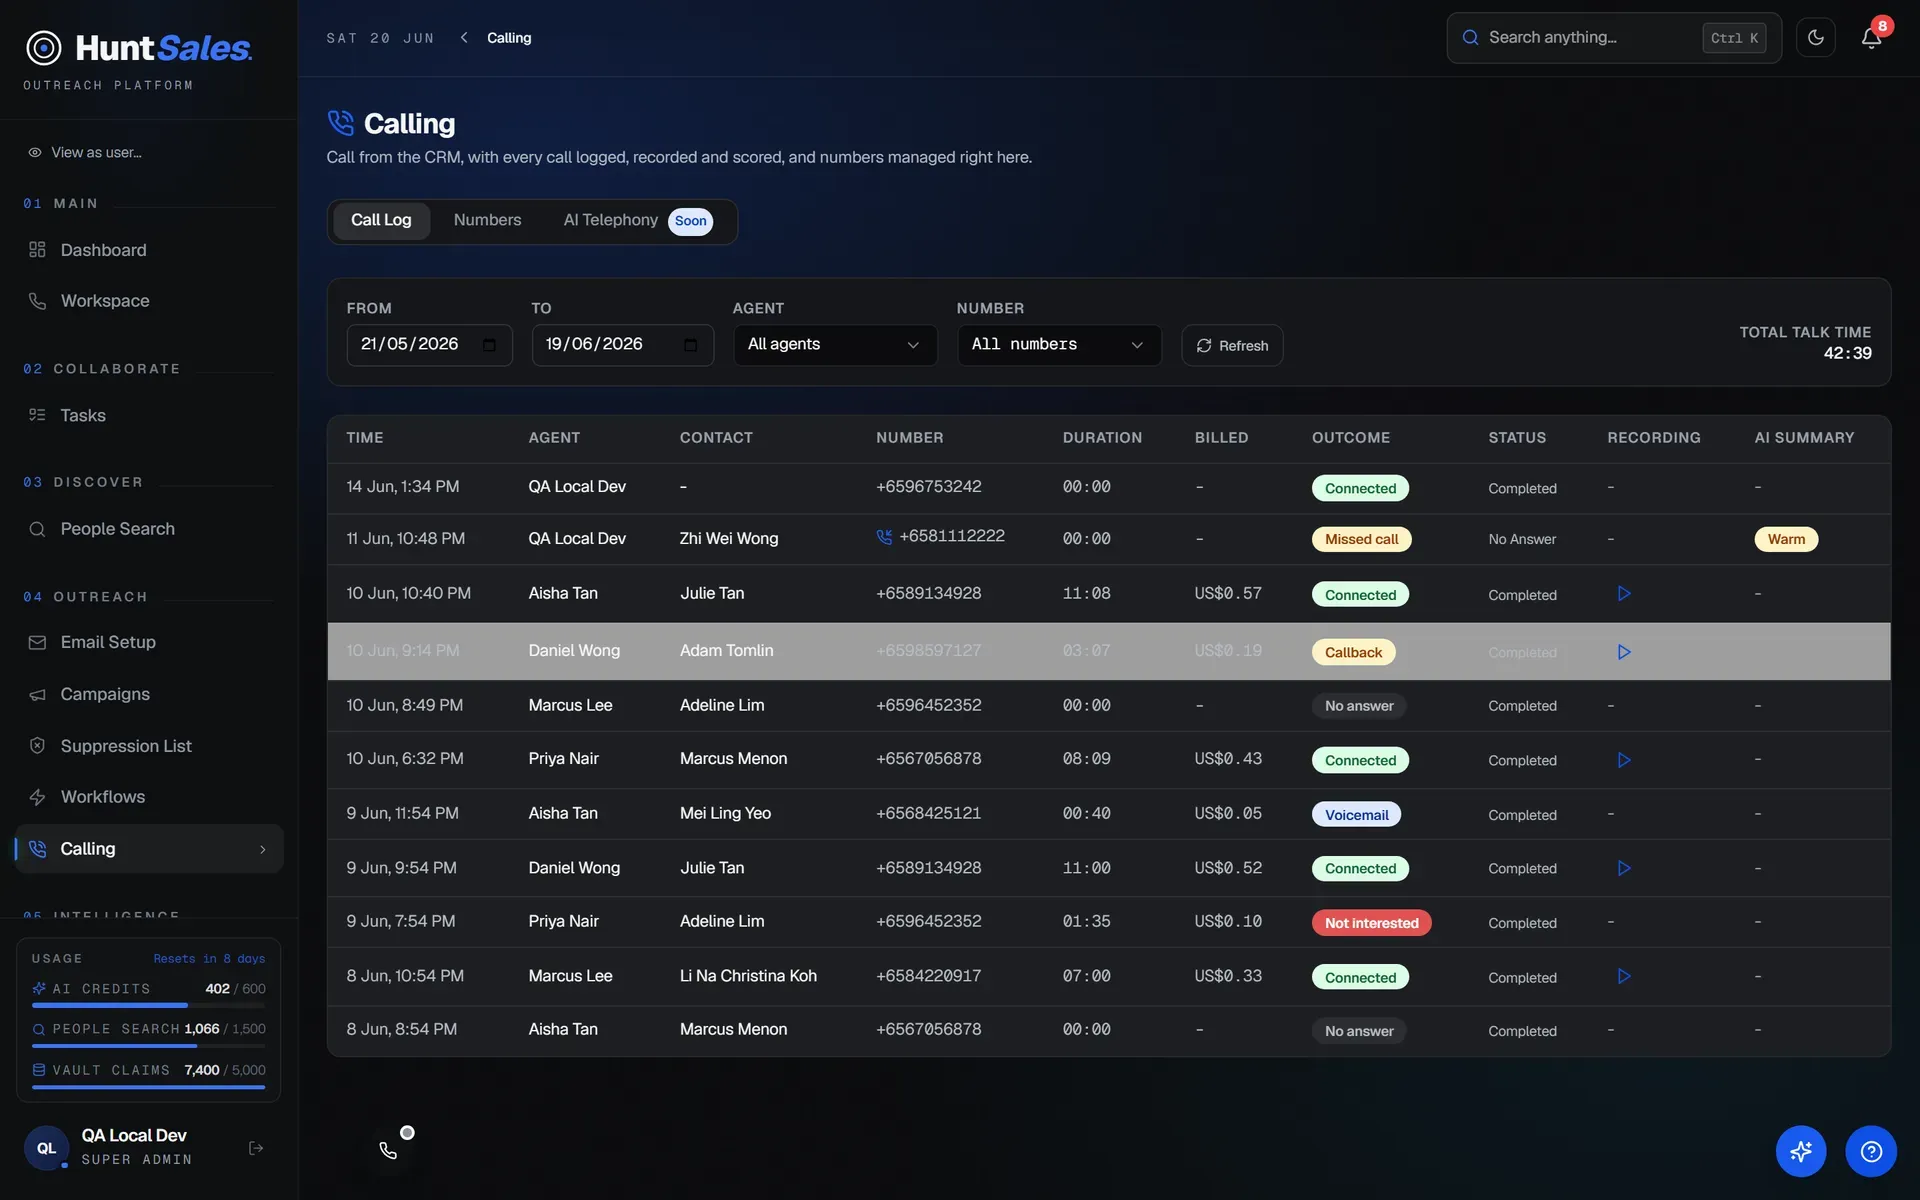Switch to the Numbers tab
Screen dimensions: 1920x1200
click(x=487, y=220)
